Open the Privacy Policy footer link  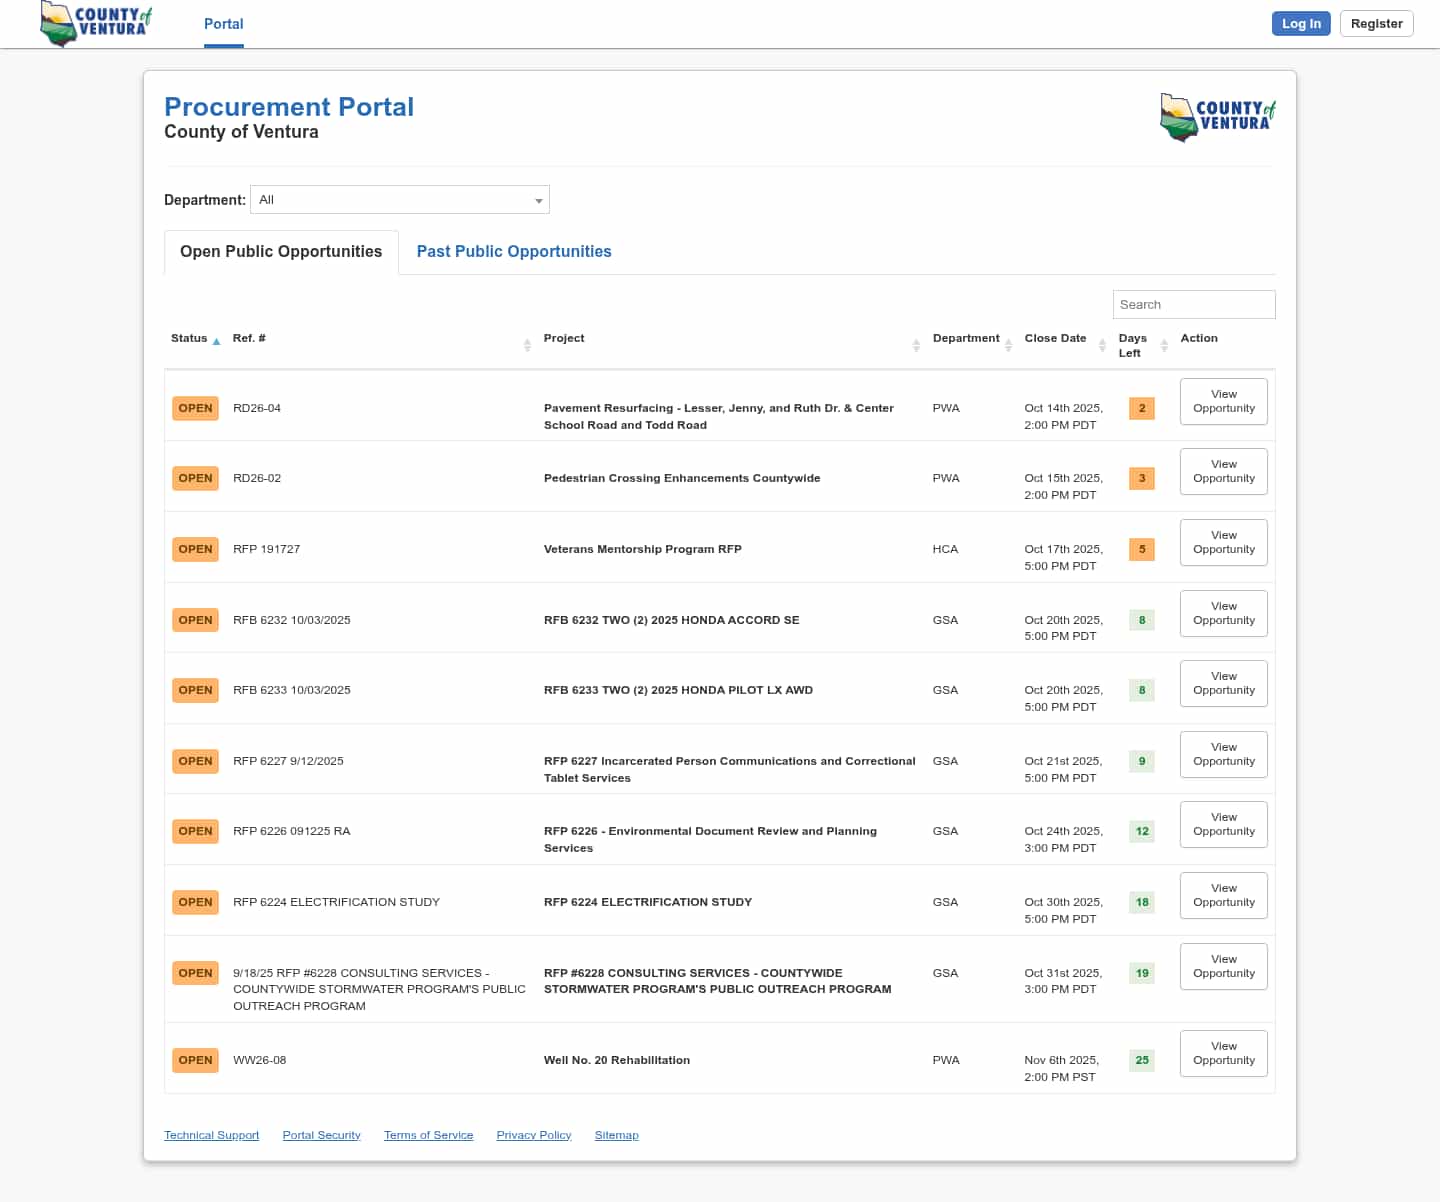(533, 1135)
